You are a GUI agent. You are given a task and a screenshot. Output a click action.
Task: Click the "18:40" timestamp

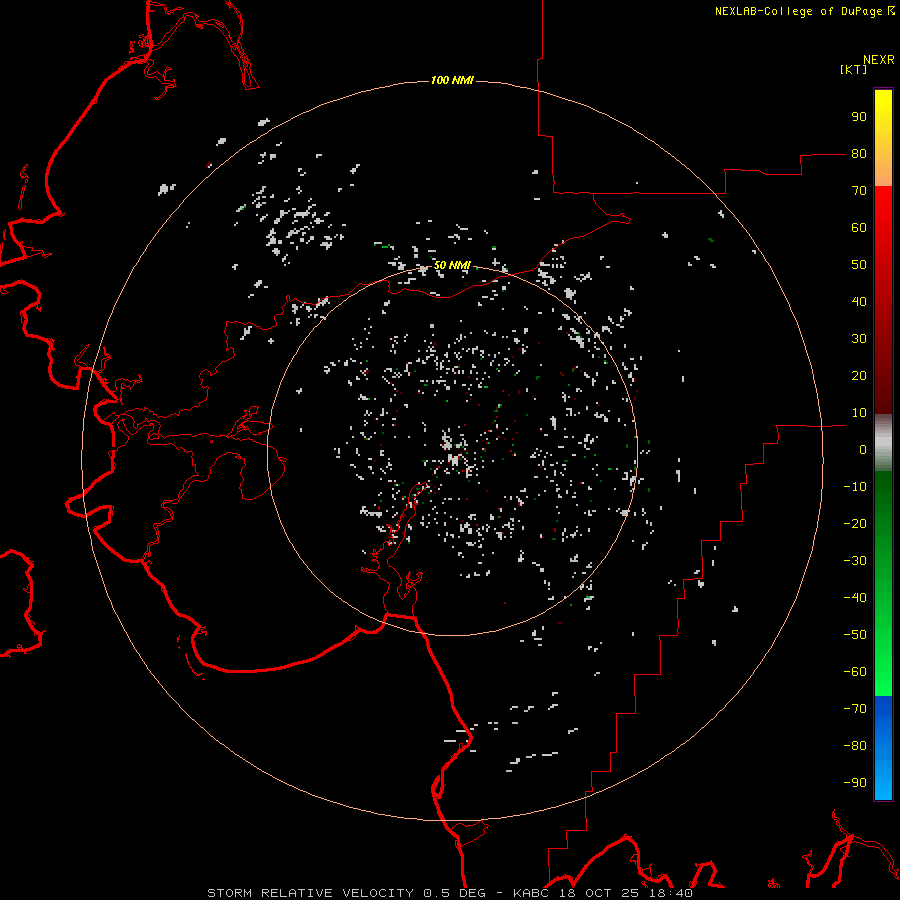coord(671,893)
